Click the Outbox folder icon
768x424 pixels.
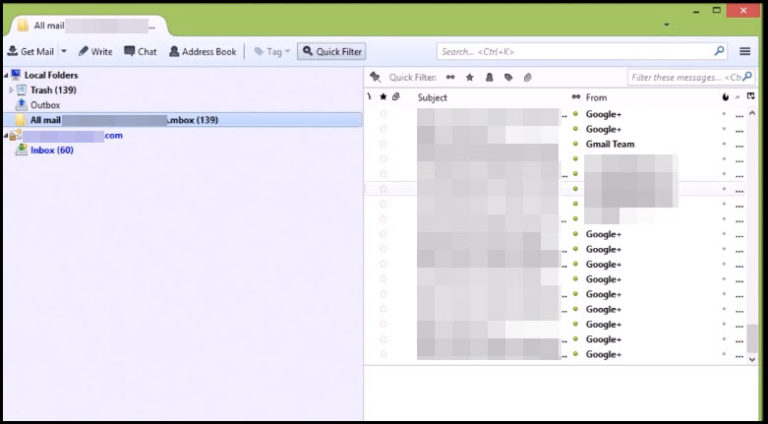click(21, 105)
